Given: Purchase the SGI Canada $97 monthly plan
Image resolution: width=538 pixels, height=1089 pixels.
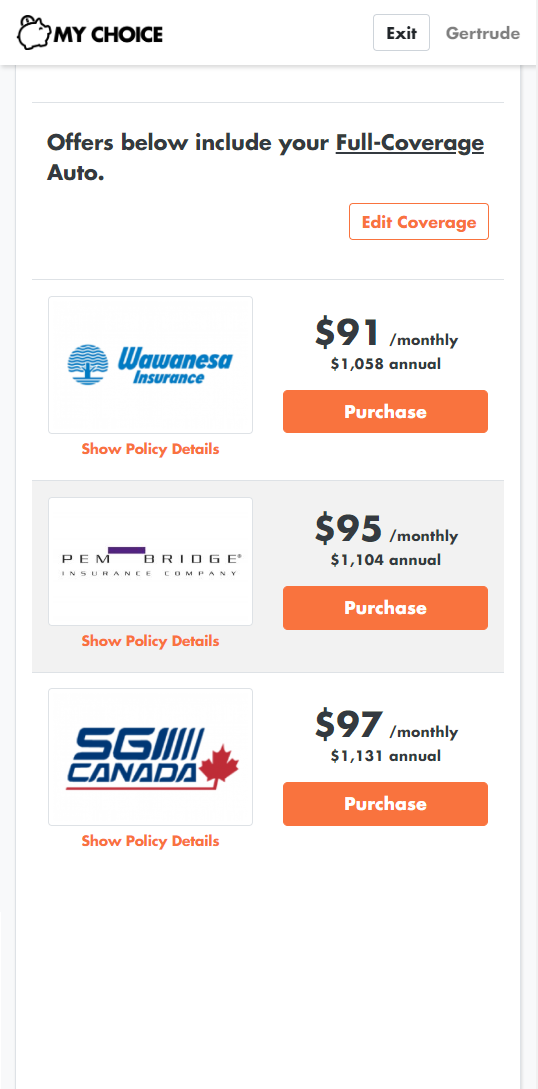Looking at the screenshot, I should point(385,804).
